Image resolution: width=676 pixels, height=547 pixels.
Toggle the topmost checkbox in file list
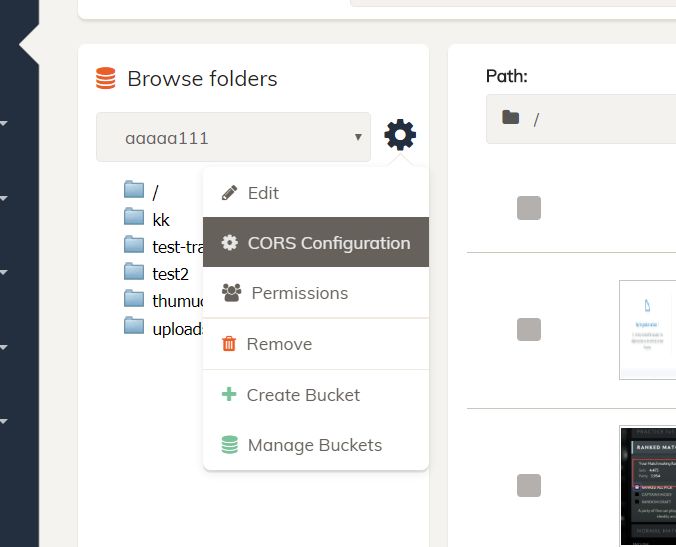(x=529, y=208)
